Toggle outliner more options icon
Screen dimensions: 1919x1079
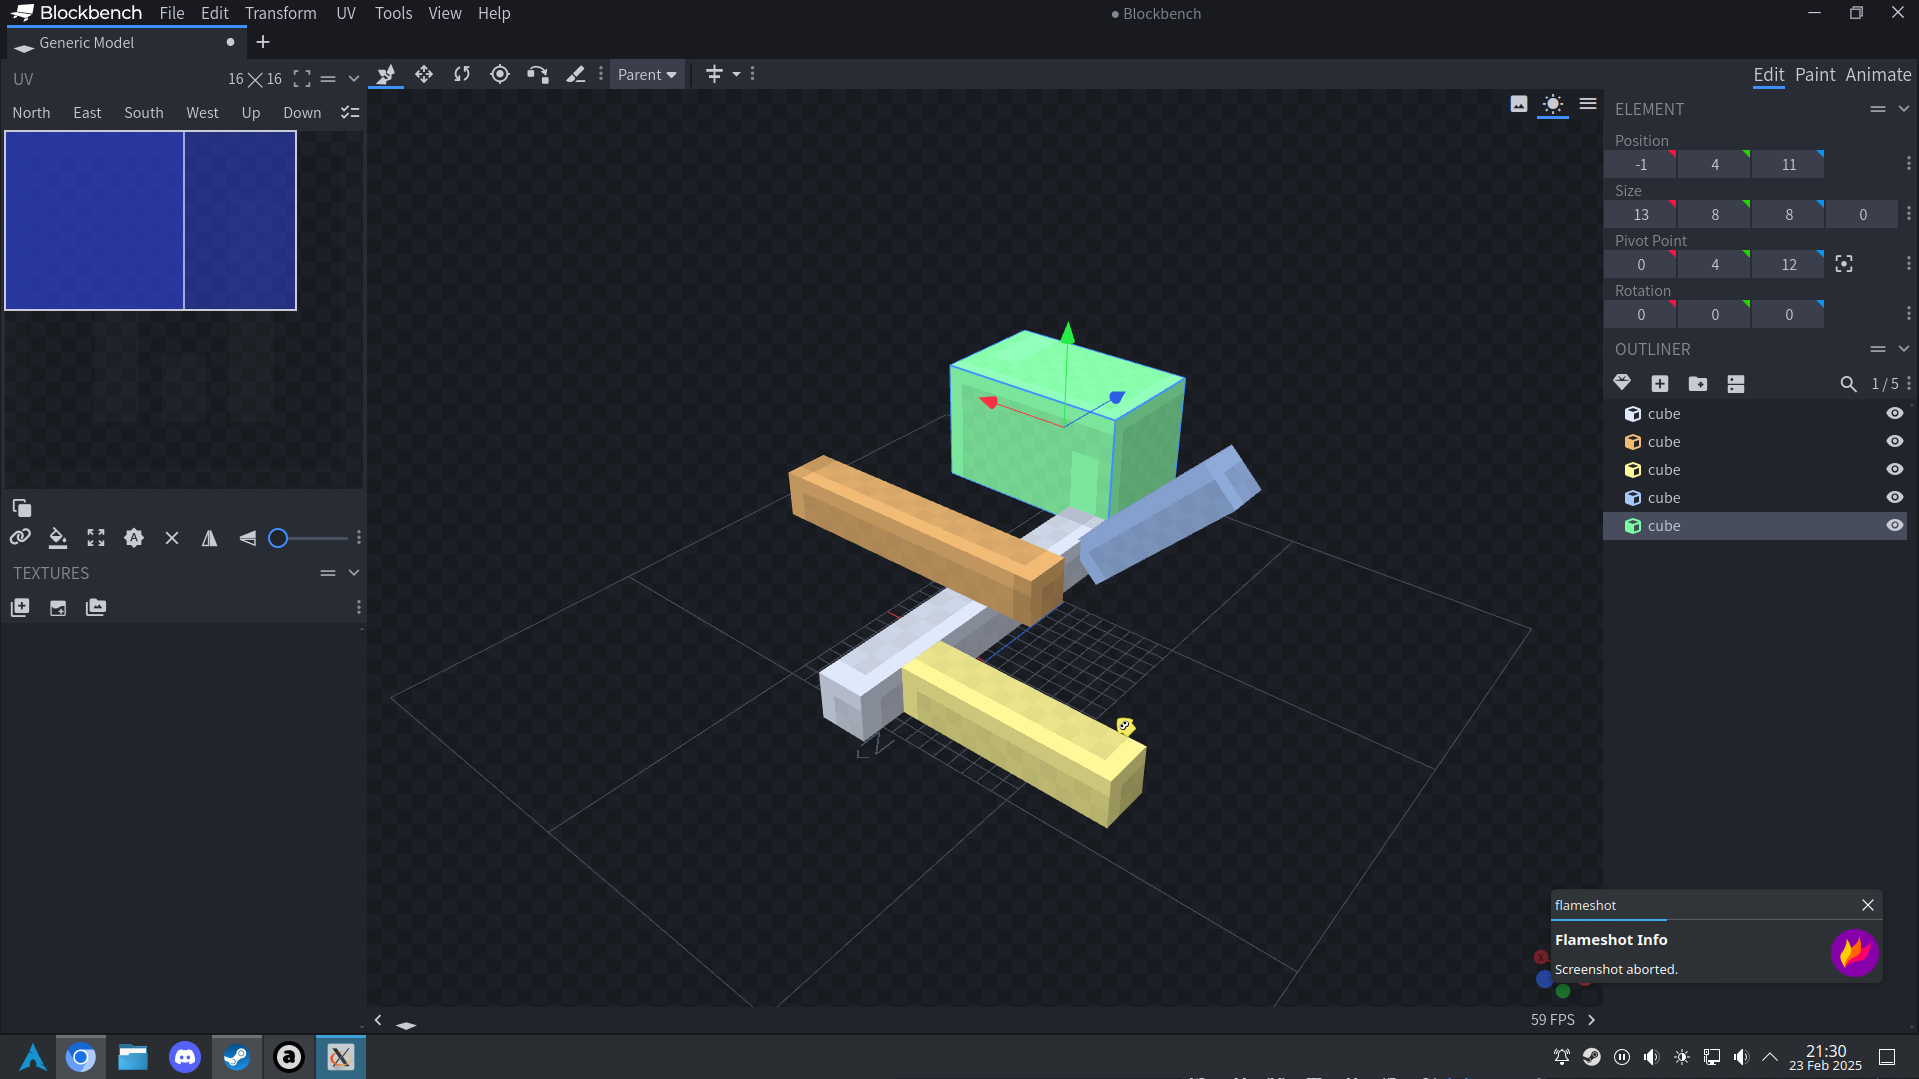click(x=1736, y=384)
